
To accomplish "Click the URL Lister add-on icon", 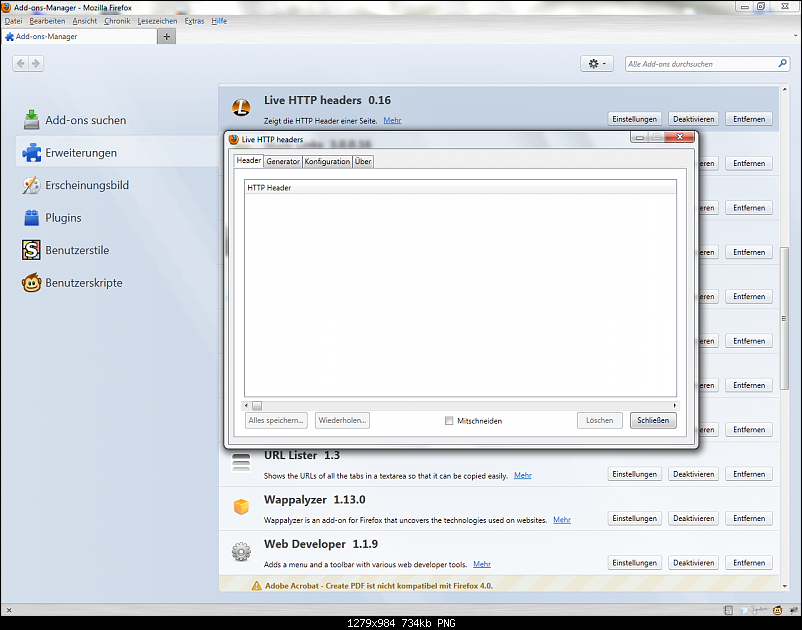I will [241, 462].
